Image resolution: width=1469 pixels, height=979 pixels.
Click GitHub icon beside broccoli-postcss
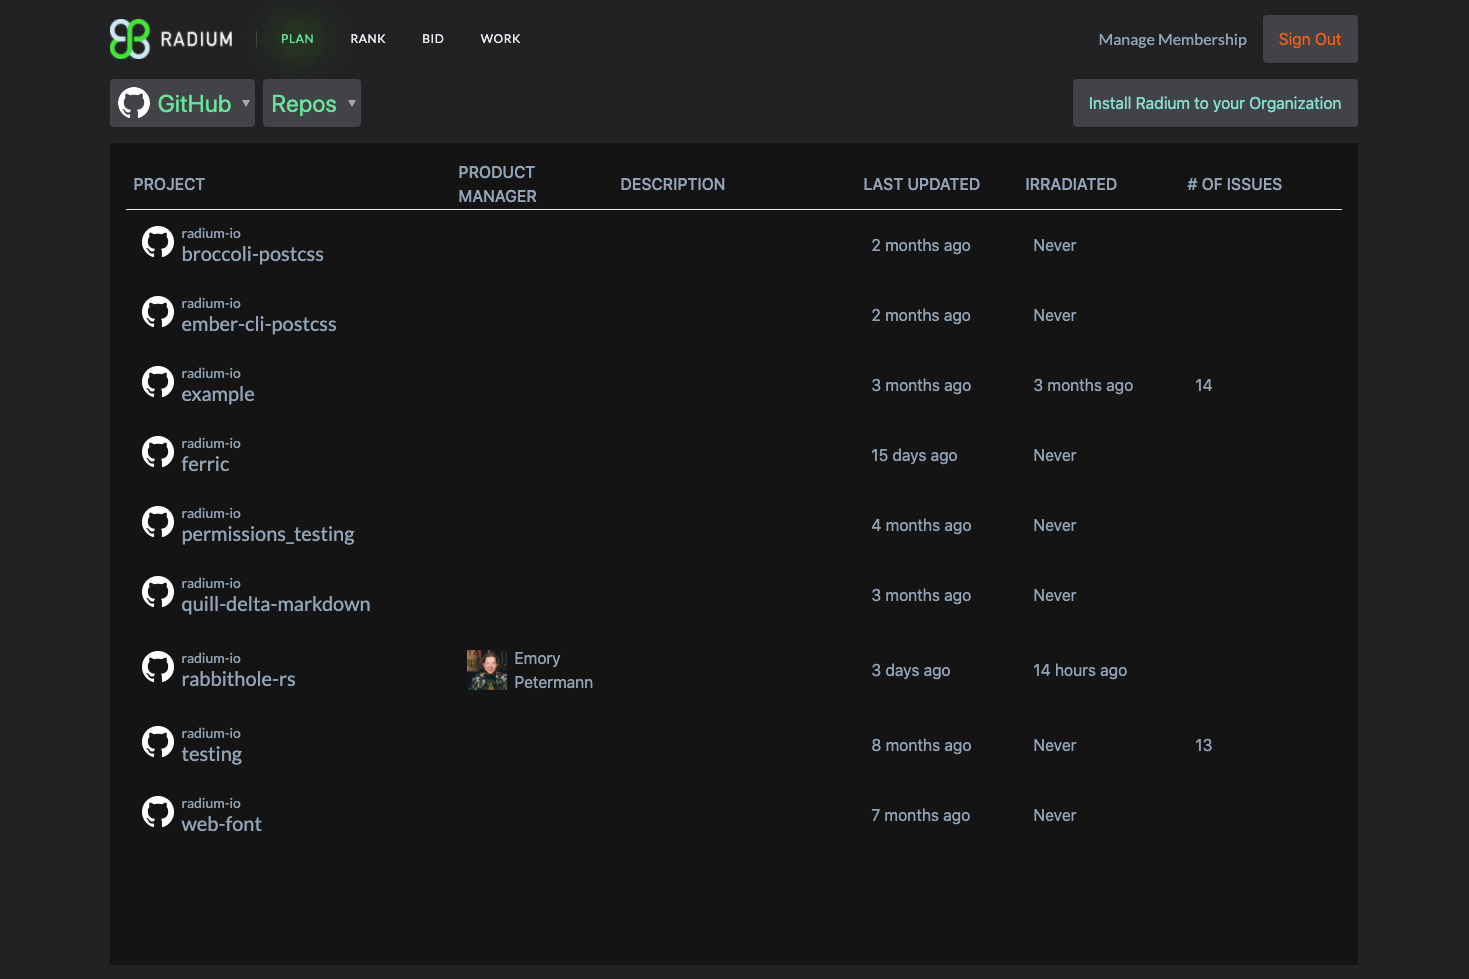[x=158, y=242]
